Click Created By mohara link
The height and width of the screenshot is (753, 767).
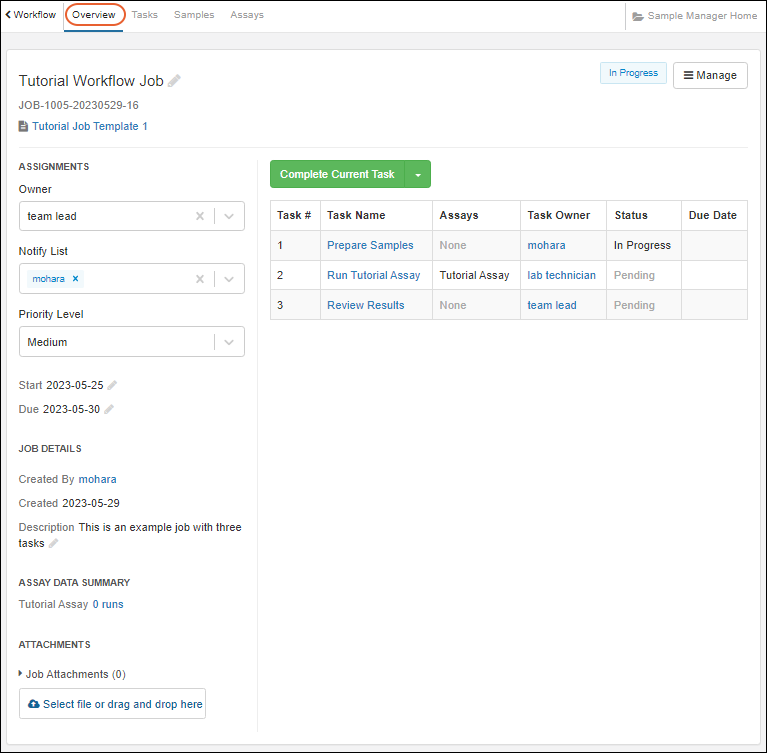pos(97,479)
